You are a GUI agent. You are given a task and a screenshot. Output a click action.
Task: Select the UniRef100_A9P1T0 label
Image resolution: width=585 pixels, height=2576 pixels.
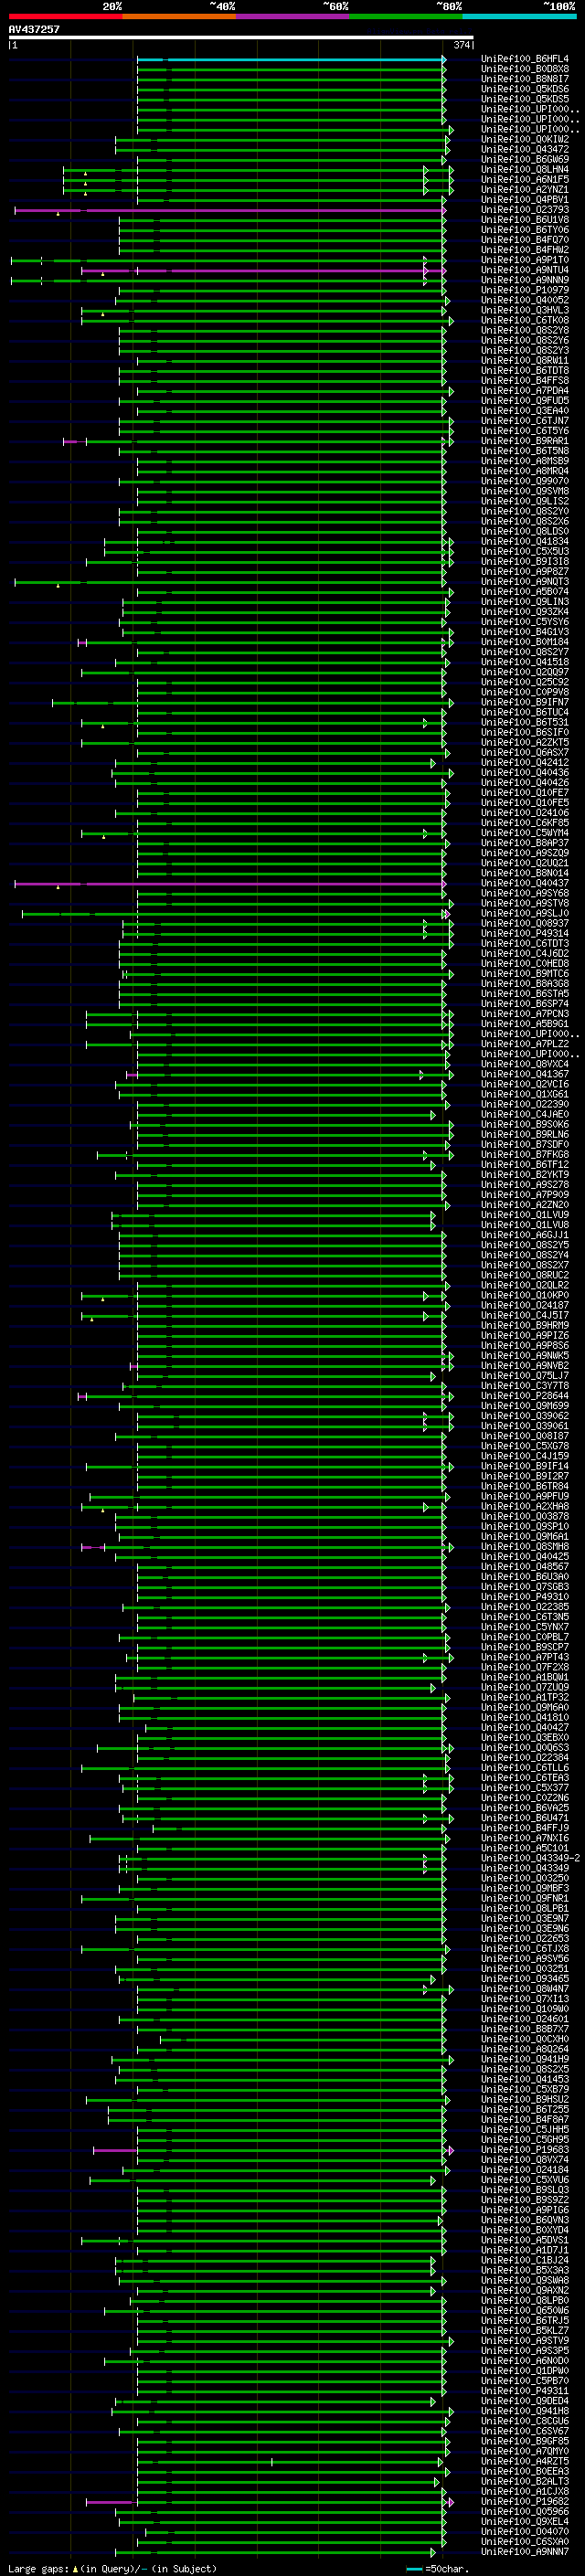[x=524, y=260]
